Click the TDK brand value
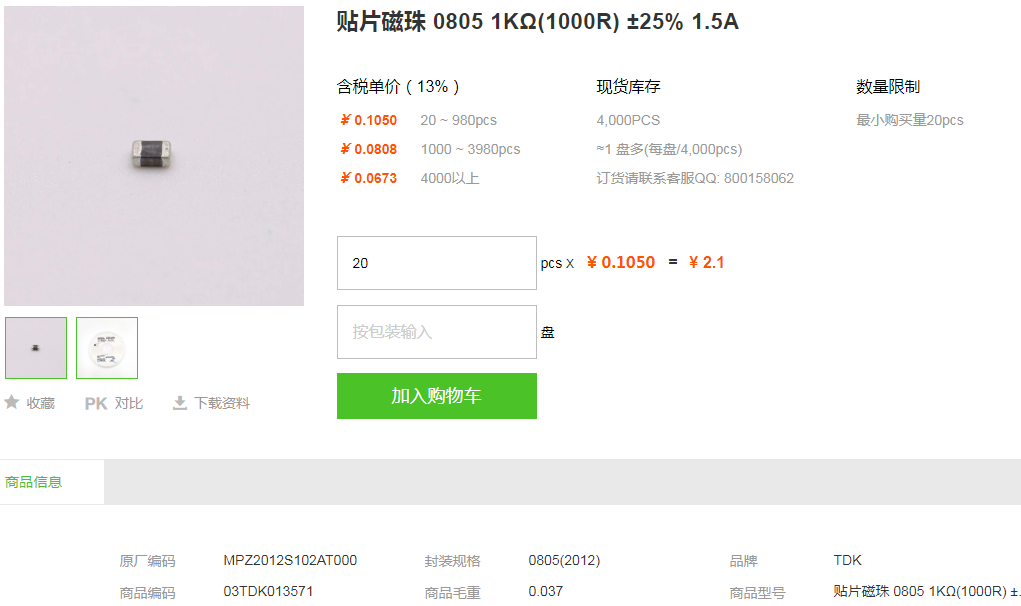1021x606 pixels. point(847,560)
